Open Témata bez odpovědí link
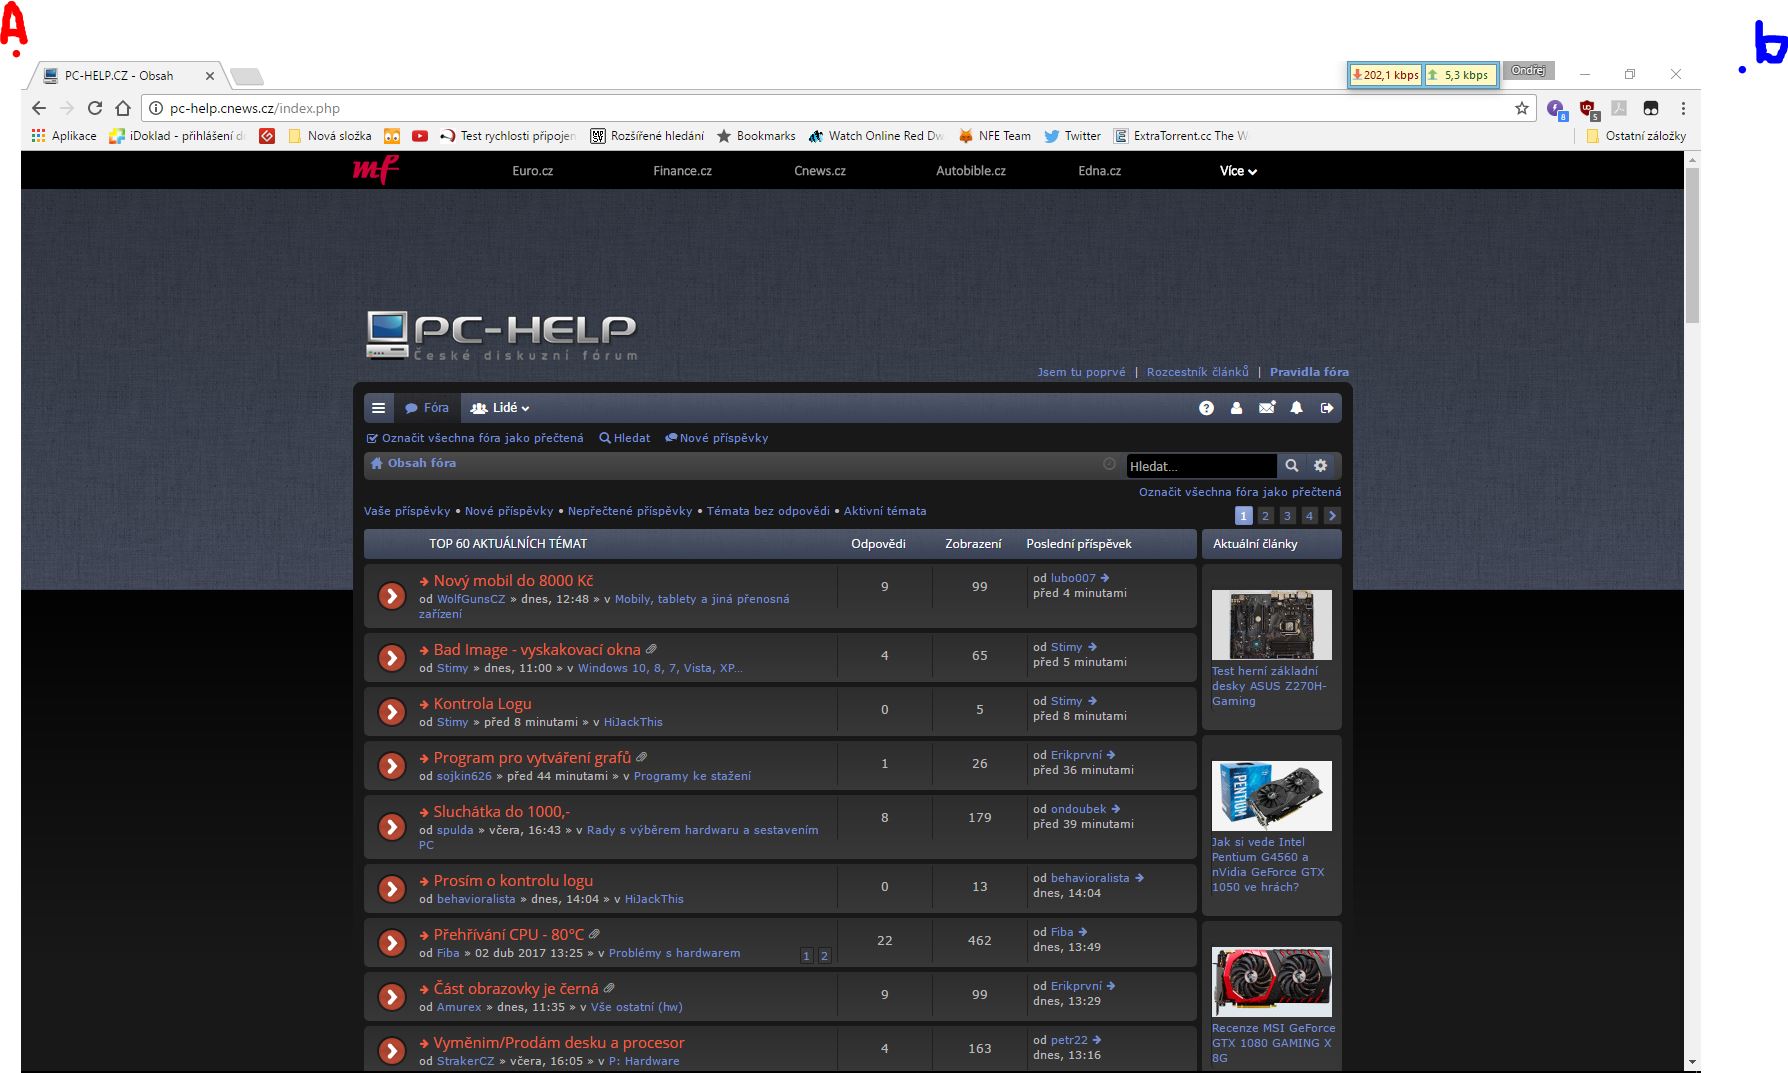The height and width of the screenshot is (1073, 1788). coord(768,511)
